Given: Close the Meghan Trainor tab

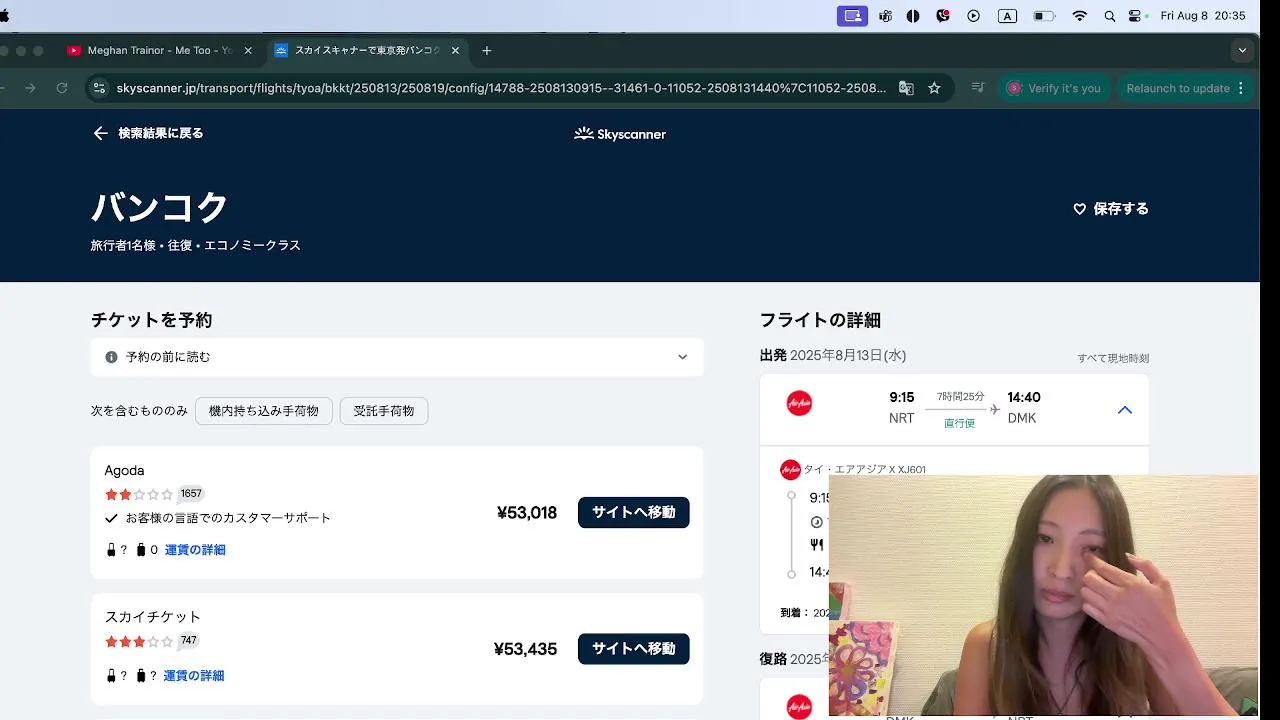Looking at the screenshot, I should pyautogui.click(x=248, y=50).
